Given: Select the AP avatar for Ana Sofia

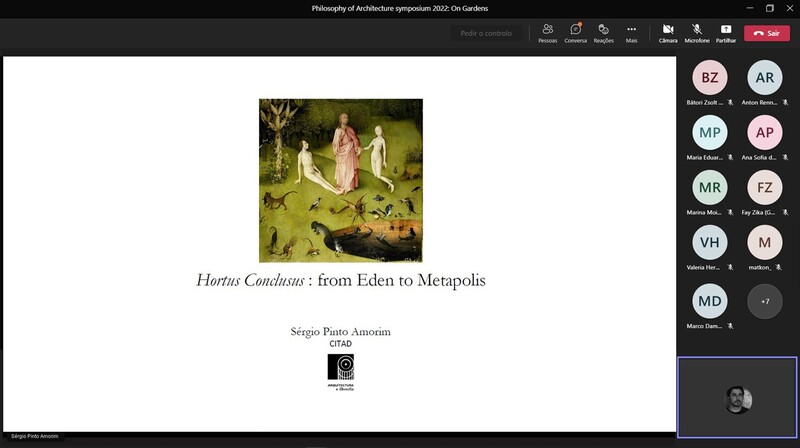Looking at the screenshot, I should click(765, 133).
